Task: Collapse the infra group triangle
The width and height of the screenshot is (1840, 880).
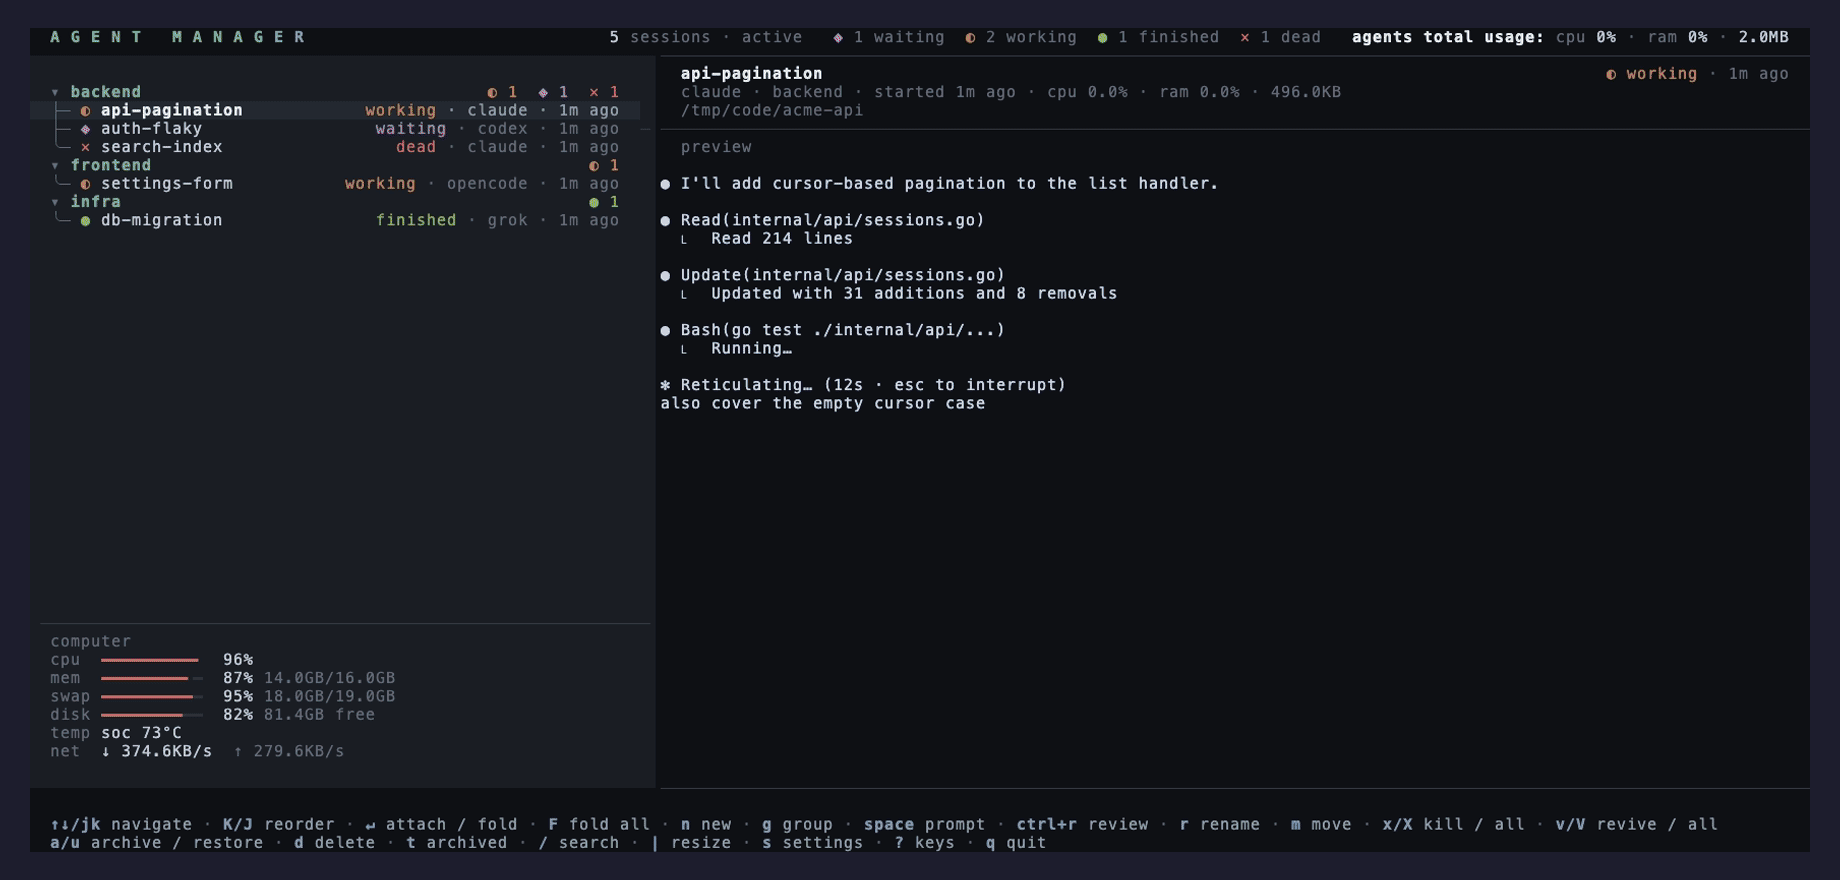Action: coord(55,202)
